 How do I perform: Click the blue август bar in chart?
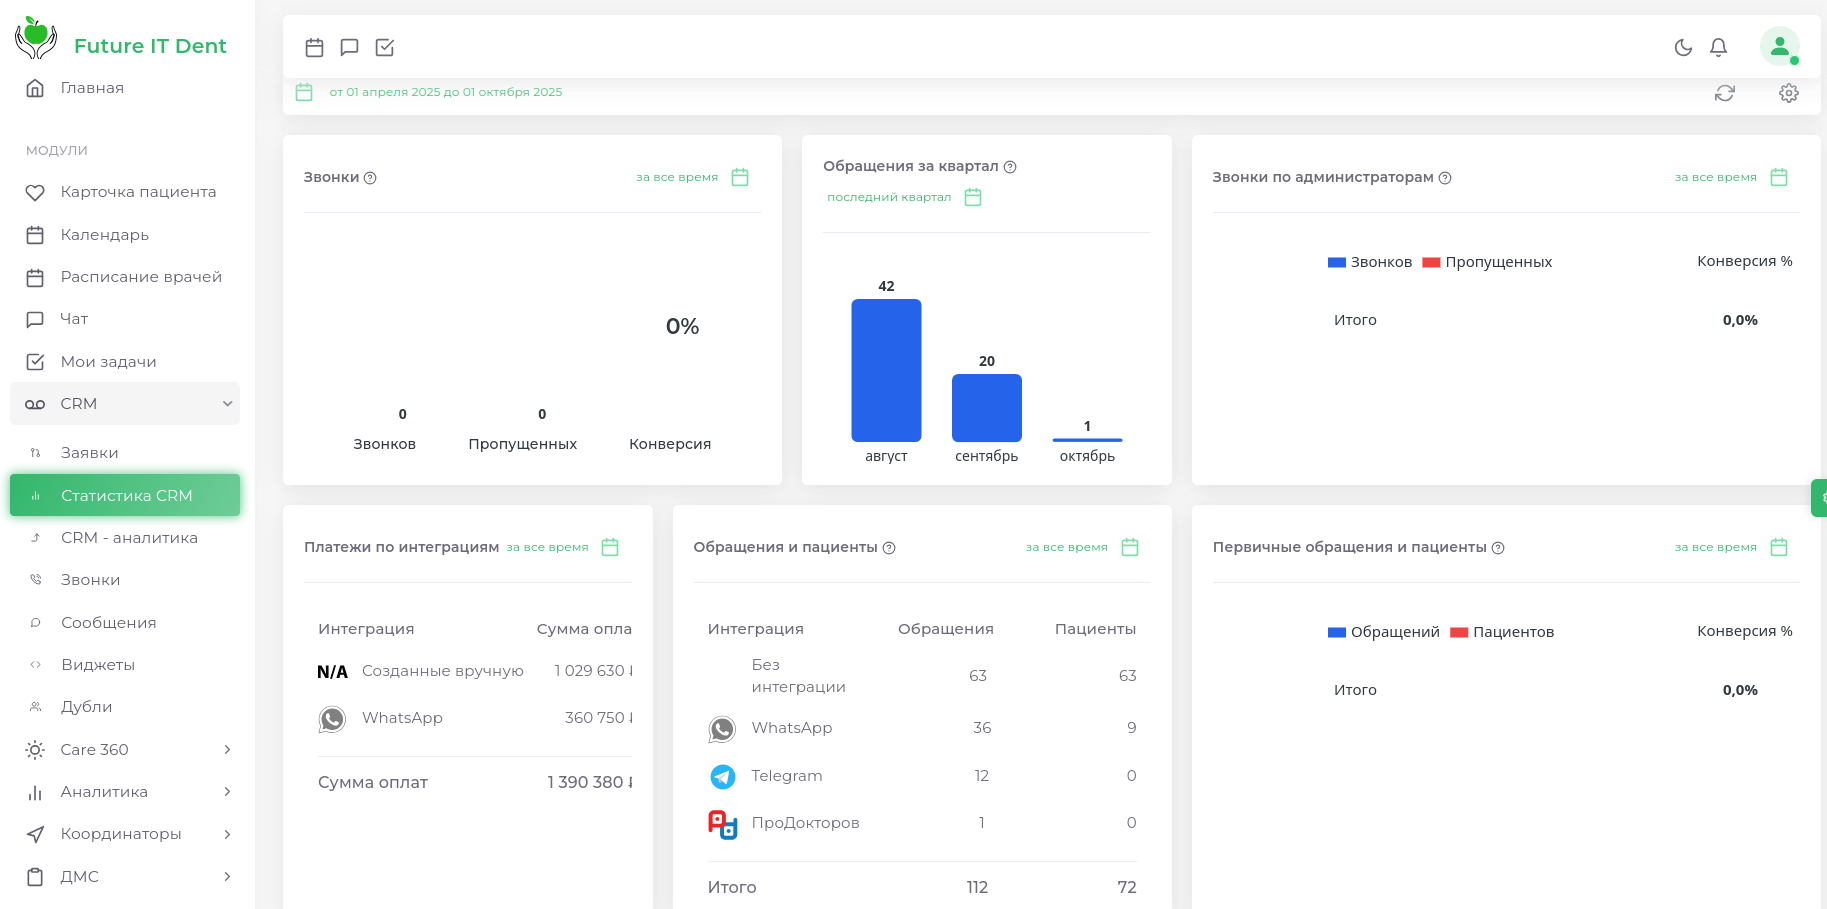point(886,370)
